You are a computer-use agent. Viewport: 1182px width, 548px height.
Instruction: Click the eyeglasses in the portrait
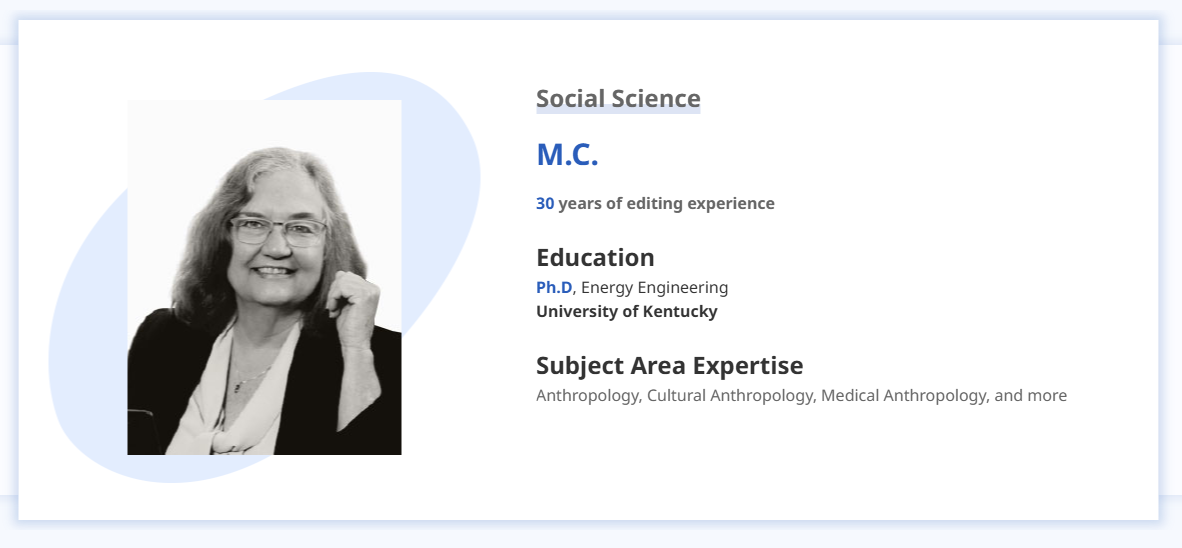click(x=277, y=231)
